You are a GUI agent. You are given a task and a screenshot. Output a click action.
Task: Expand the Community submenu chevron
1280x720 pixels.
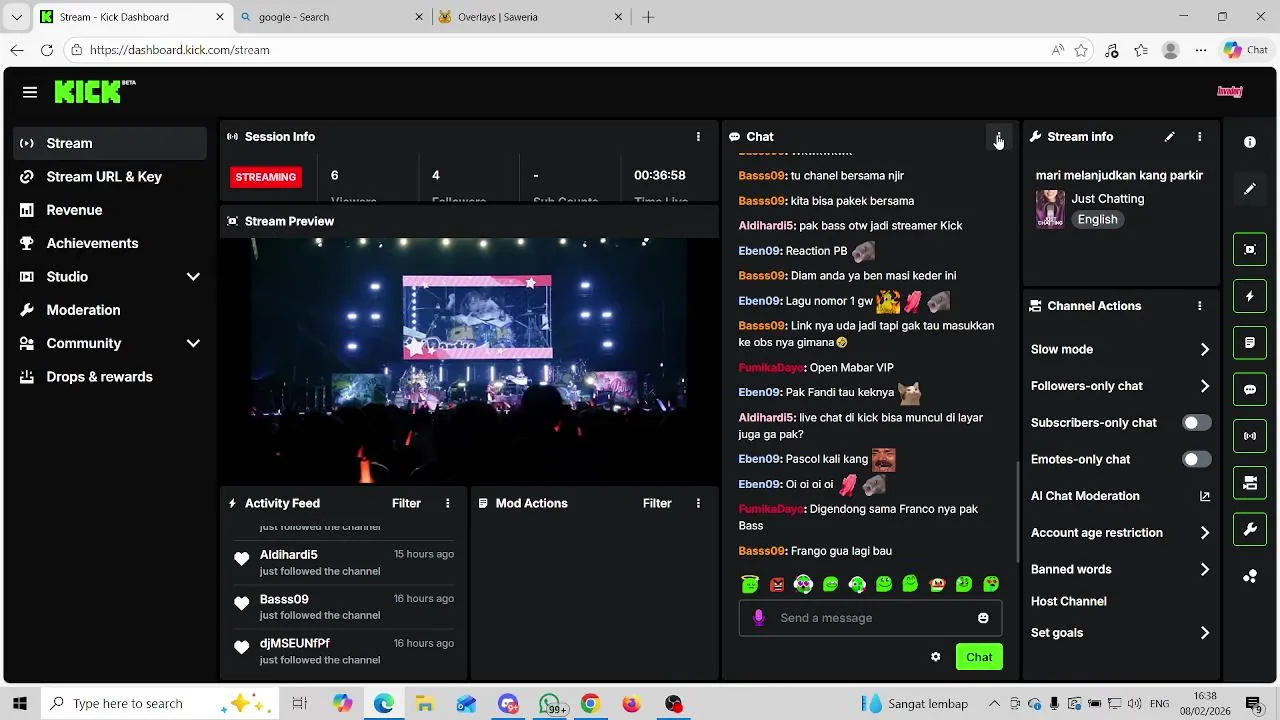pyautogui.click(x=193, y=343)
